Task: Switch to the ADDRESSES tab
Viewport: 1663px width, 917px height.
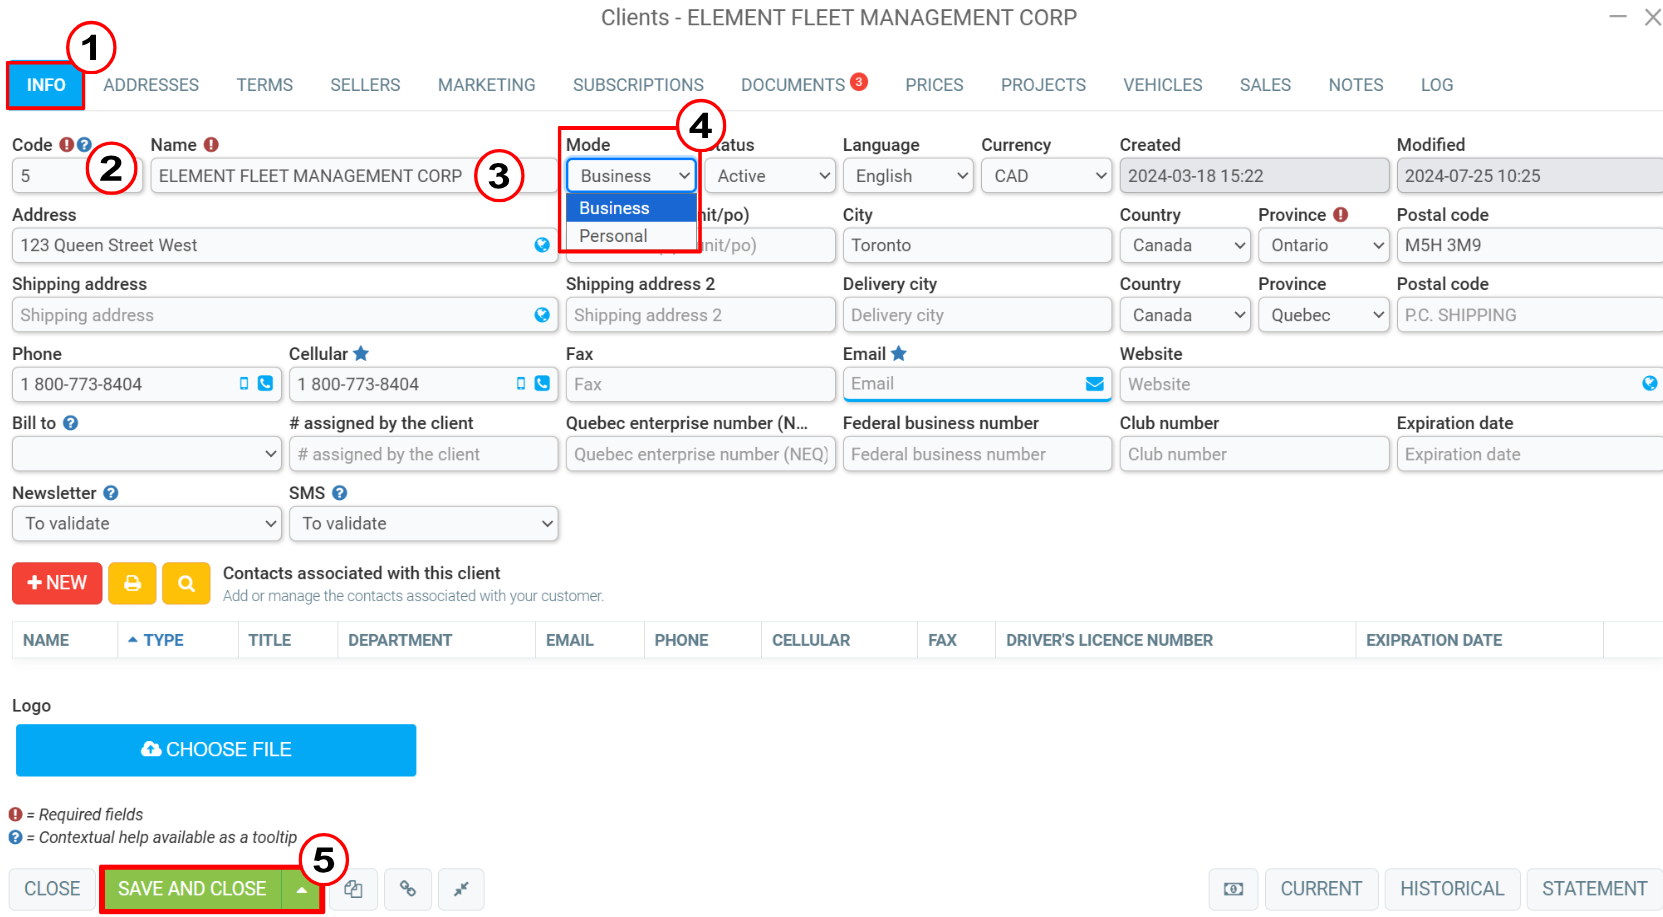Action: pyautogui.click(x=151, y=85)
